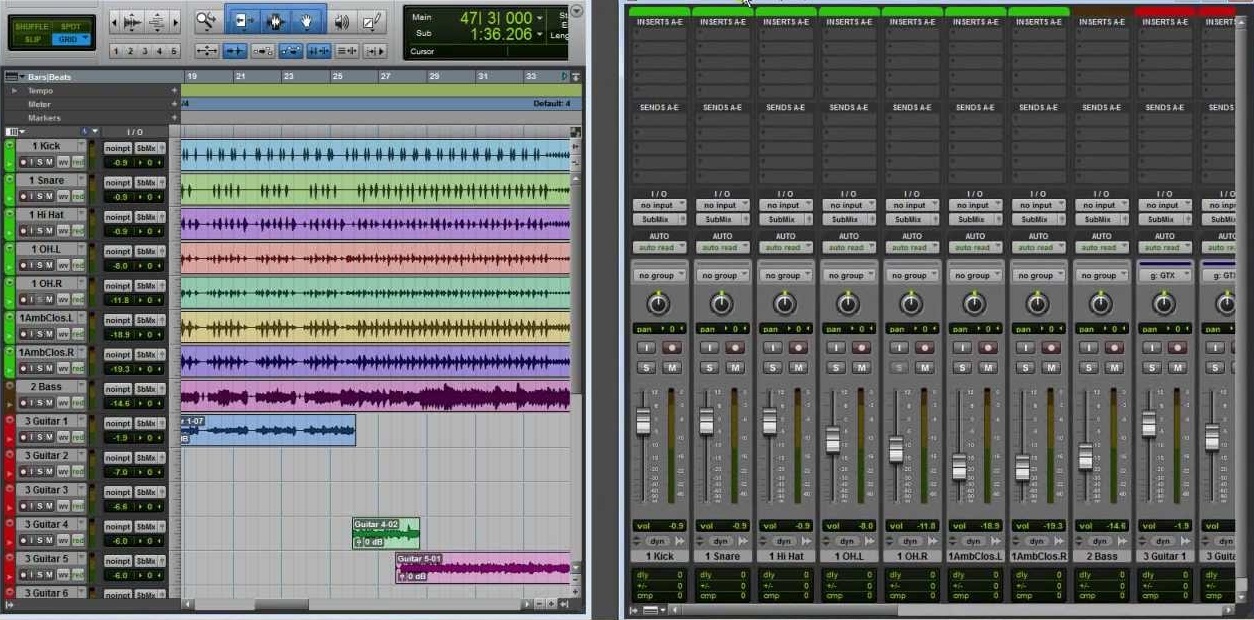Select the Scrubber tool
Image resolution: width=1254 pixels, height=620 pixels.
[343, 20]
